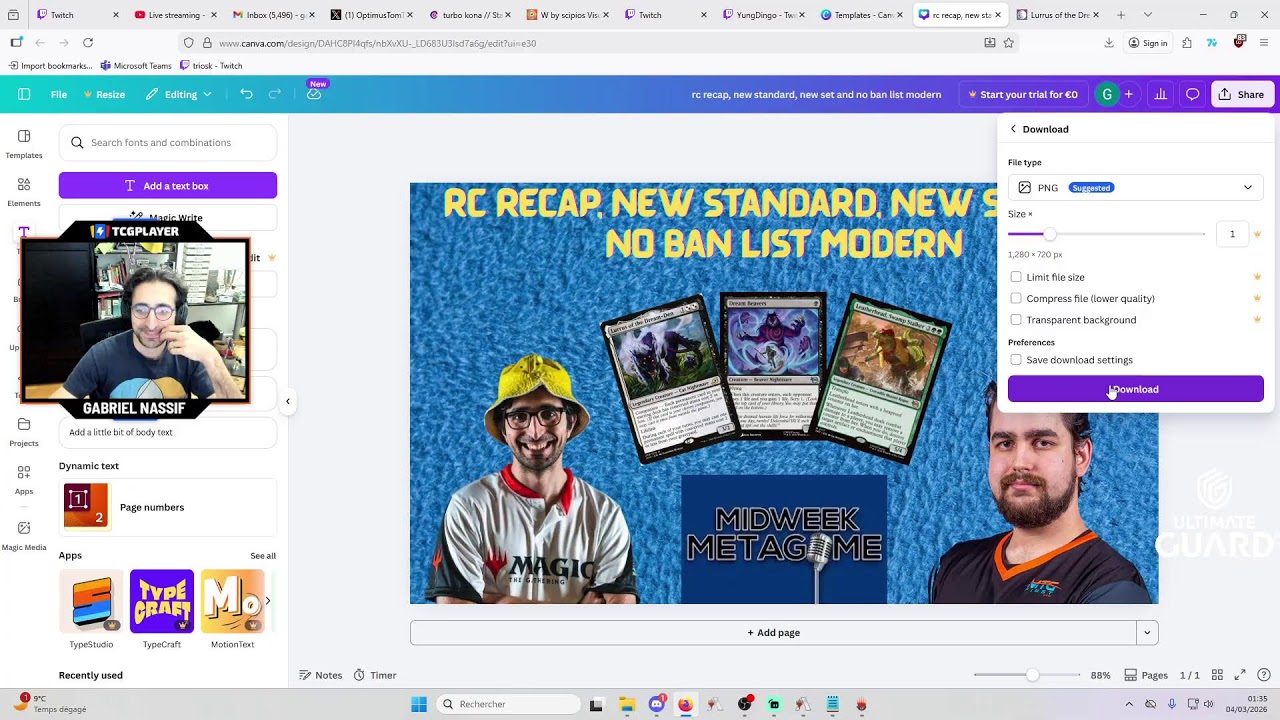Click the browser Reload button
1280x720 pixels.
(x=88, y=43)
